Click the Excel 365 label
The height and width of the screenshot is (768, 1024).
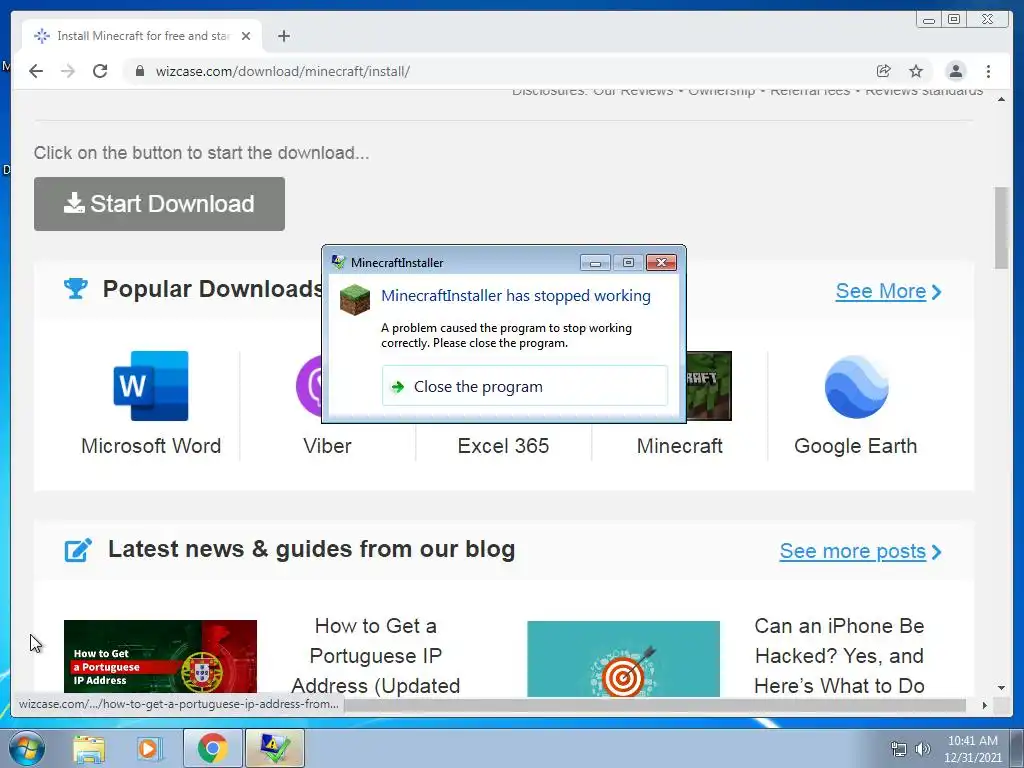503,446
